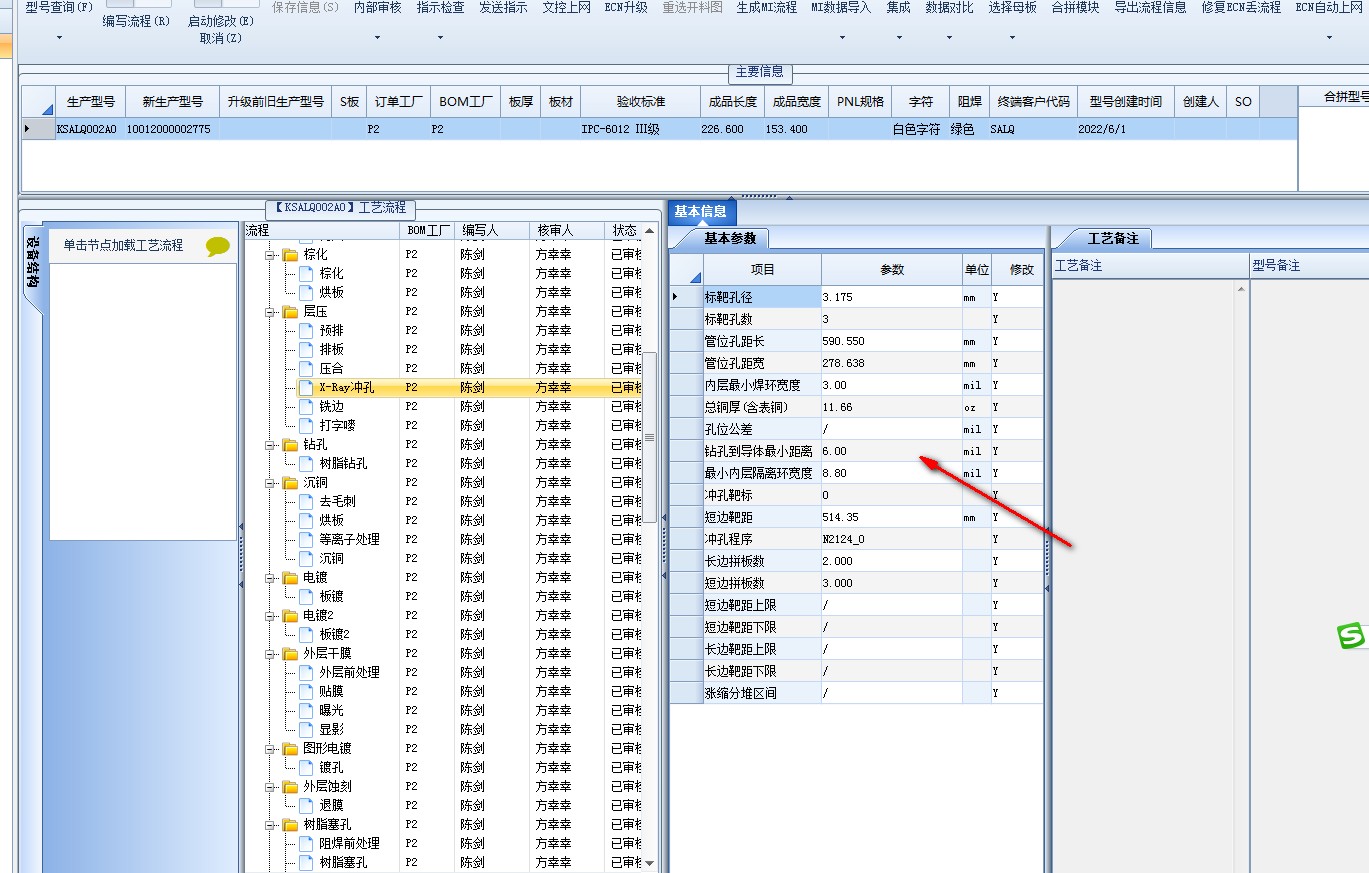Click the 合拼模块 toolbar button
1369x873 pixels.
pos(1075,7)
